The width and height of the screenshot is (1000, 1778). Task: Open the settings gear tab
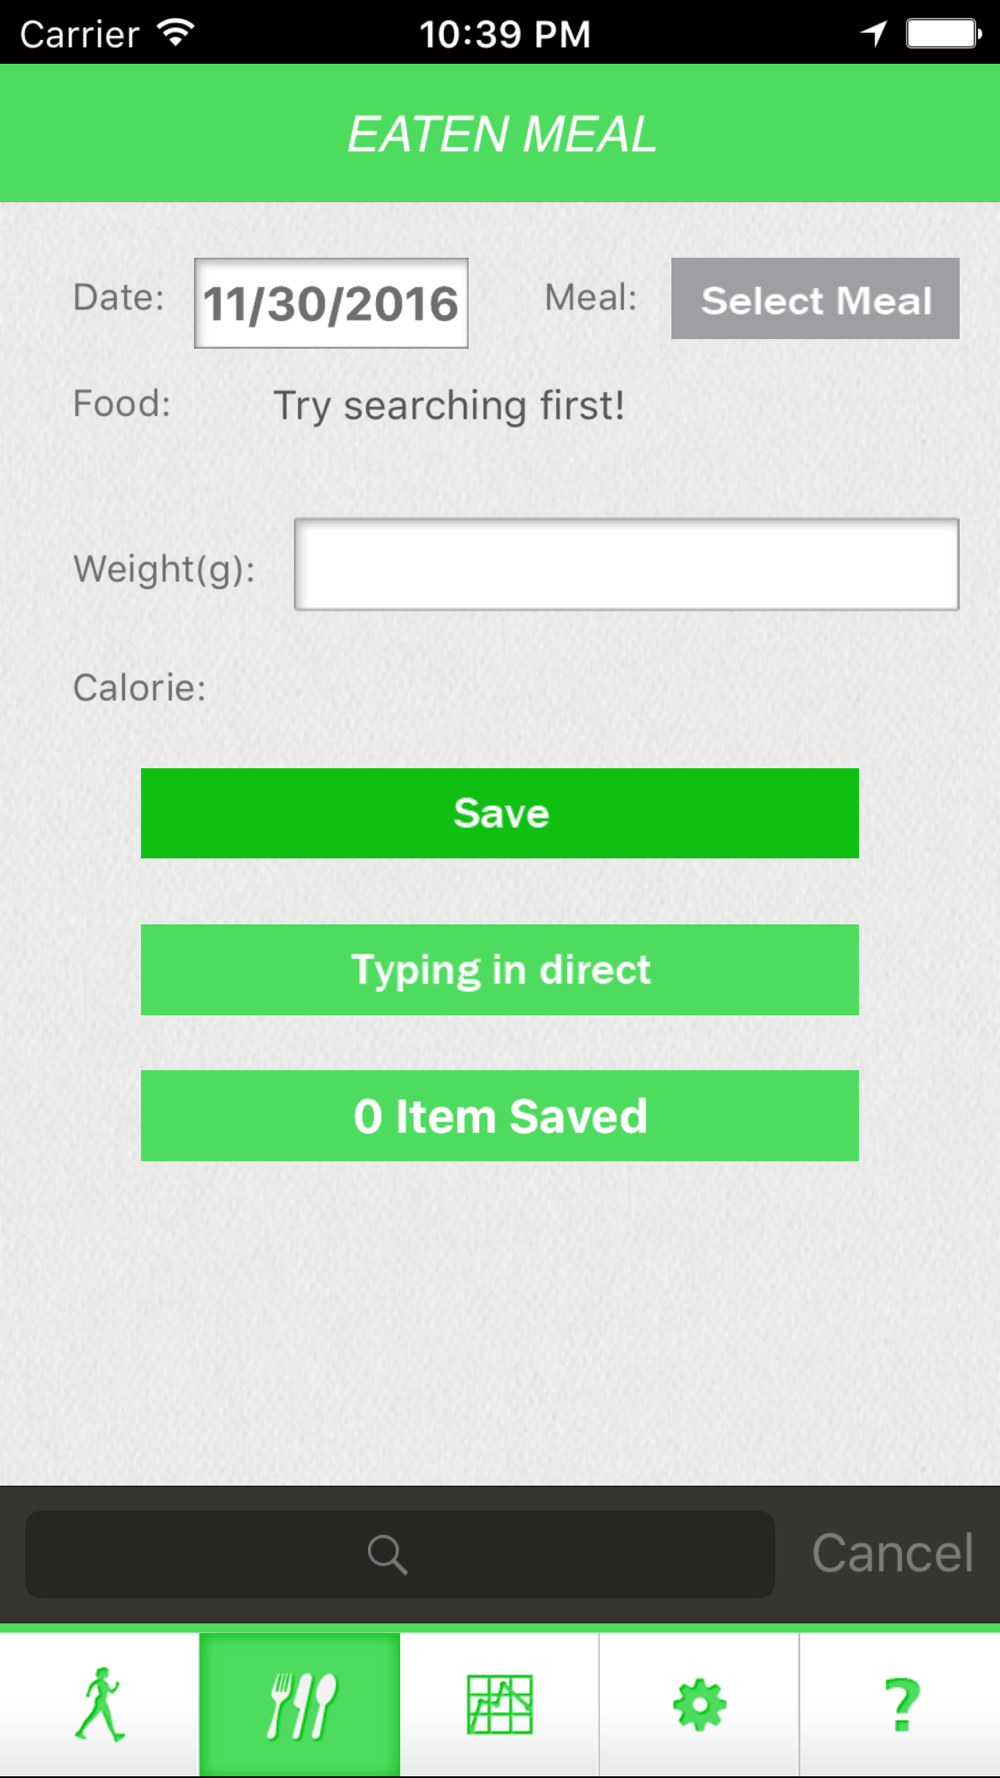(x=700, y=1704)
